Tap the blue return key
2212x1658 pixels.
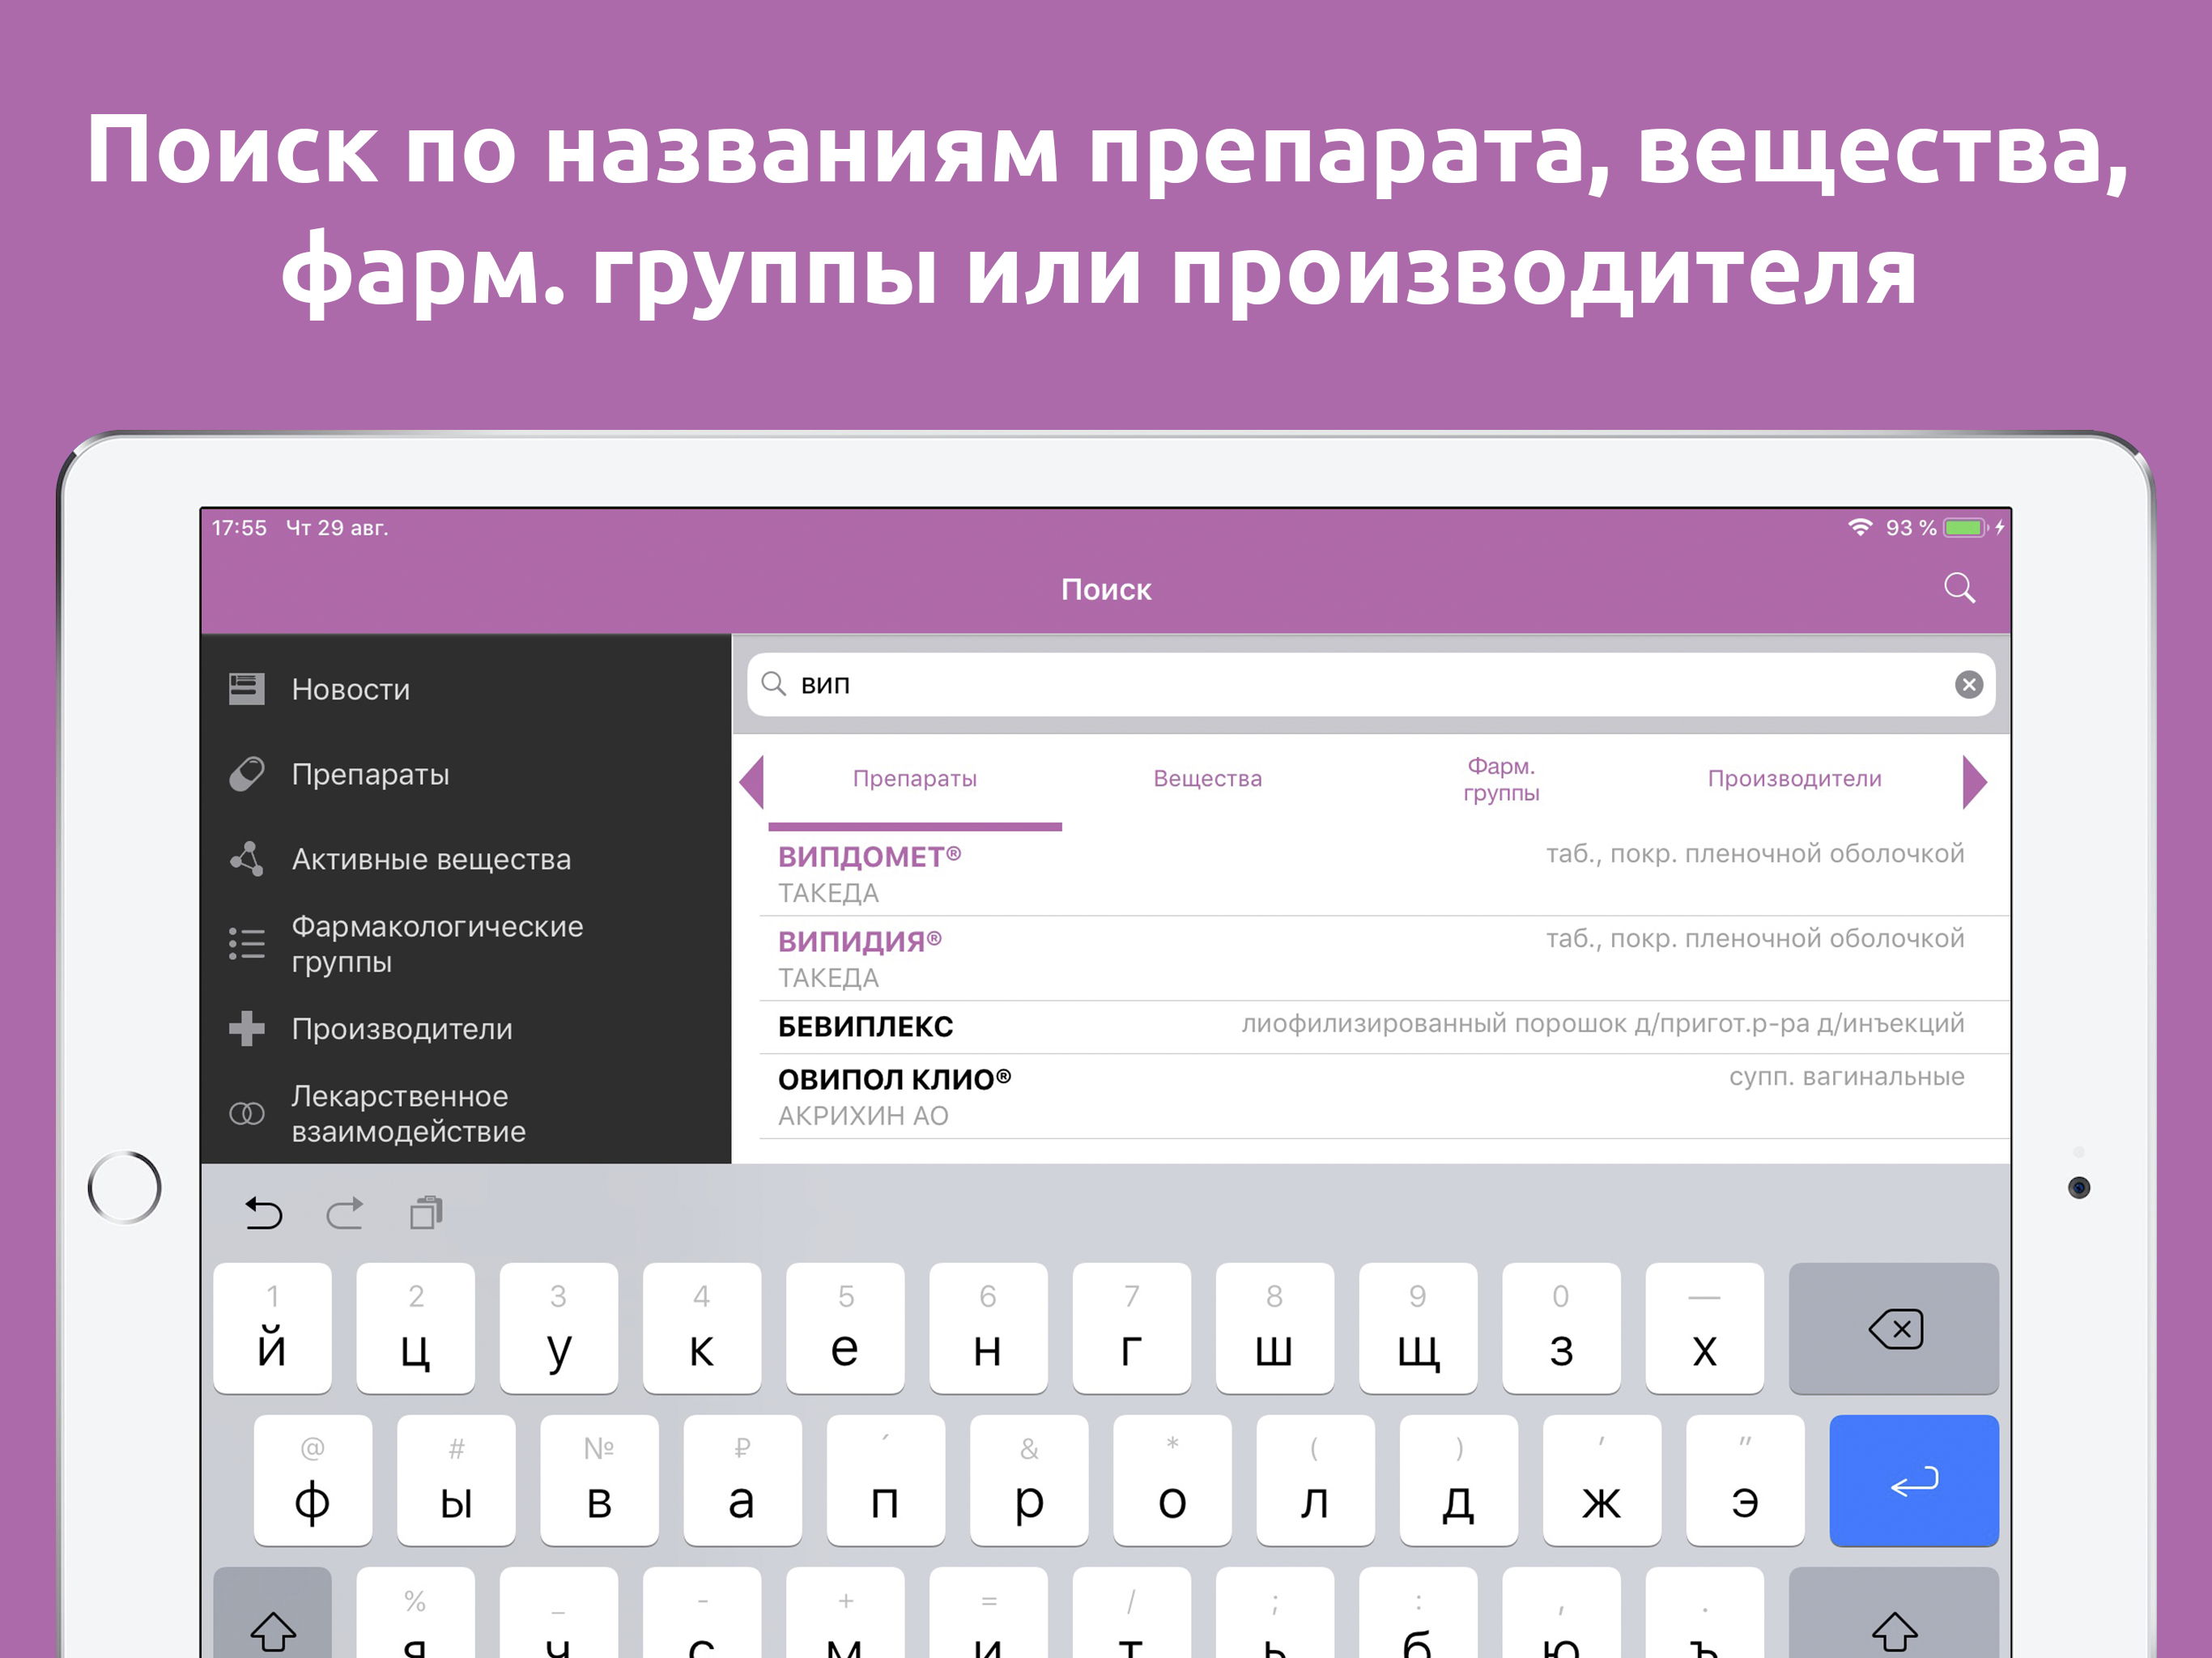[x=1913, y=1480]
